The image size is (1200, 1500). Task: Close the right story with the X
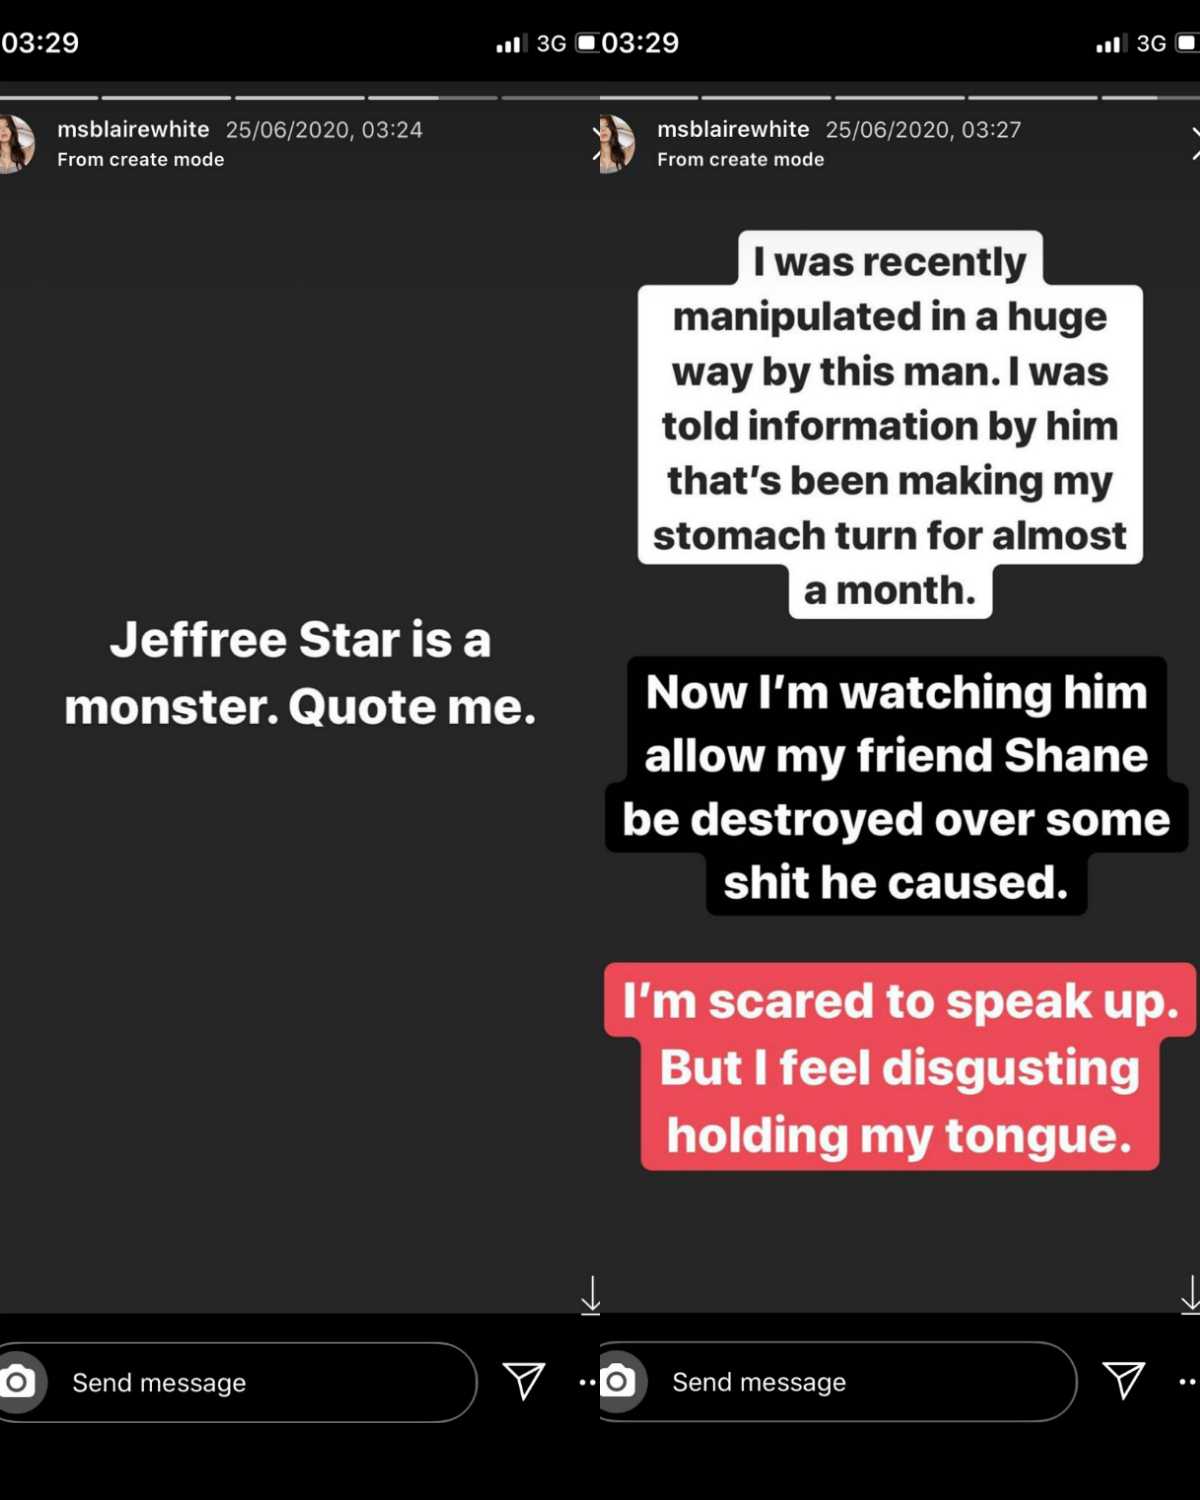(x=1195, y=144)
